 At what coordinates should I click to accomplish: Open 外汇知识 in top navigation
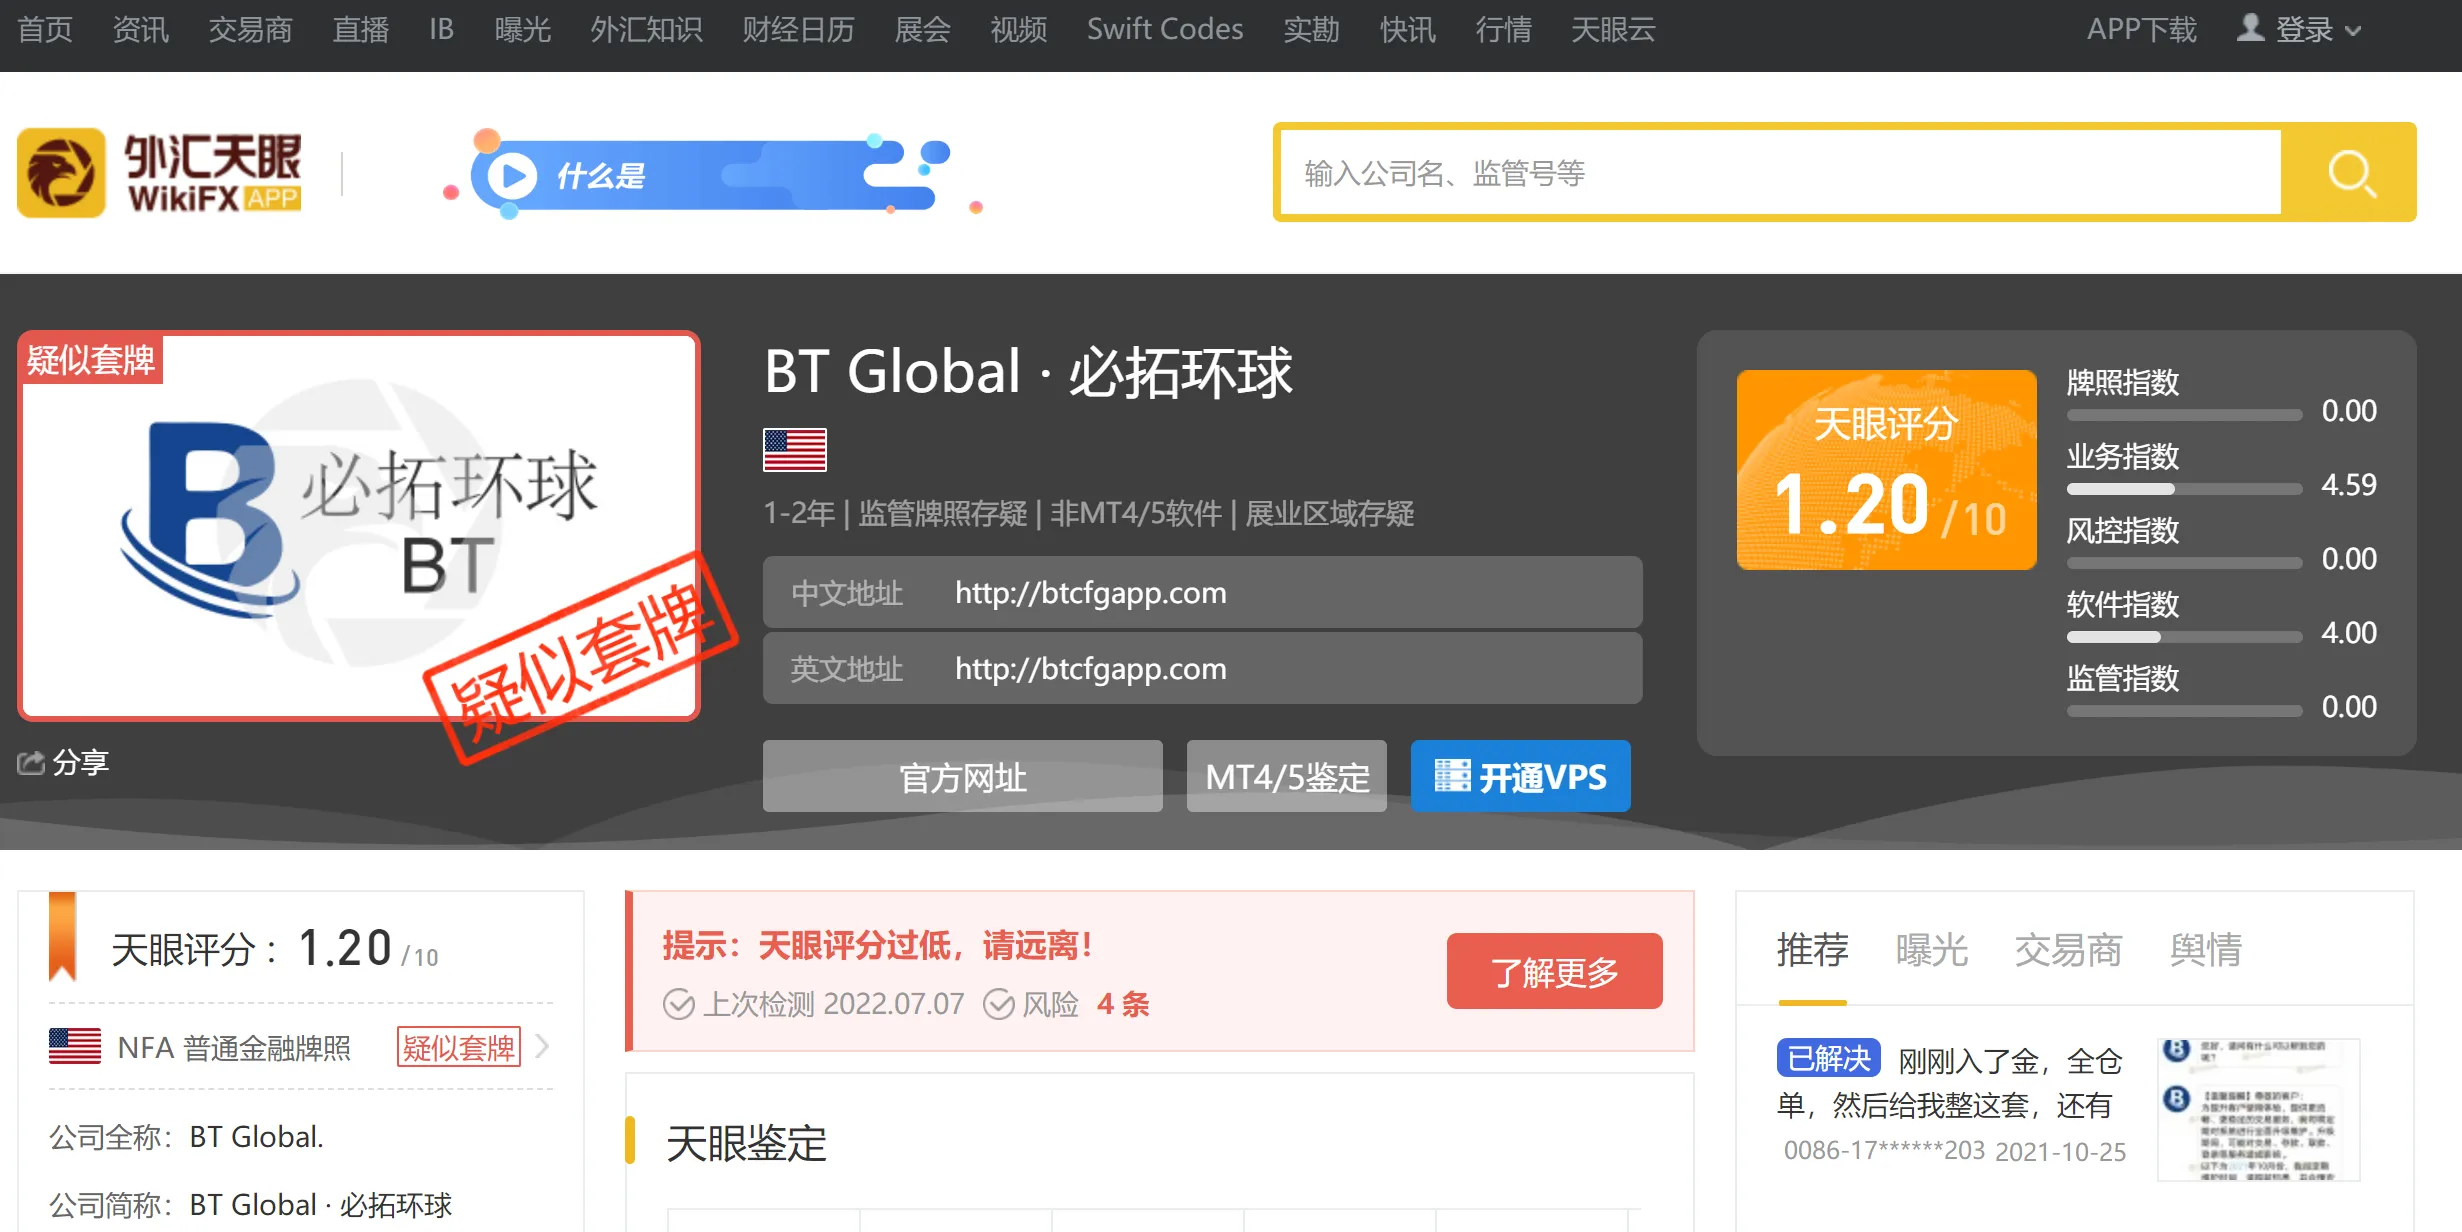[x=647, y=29]
